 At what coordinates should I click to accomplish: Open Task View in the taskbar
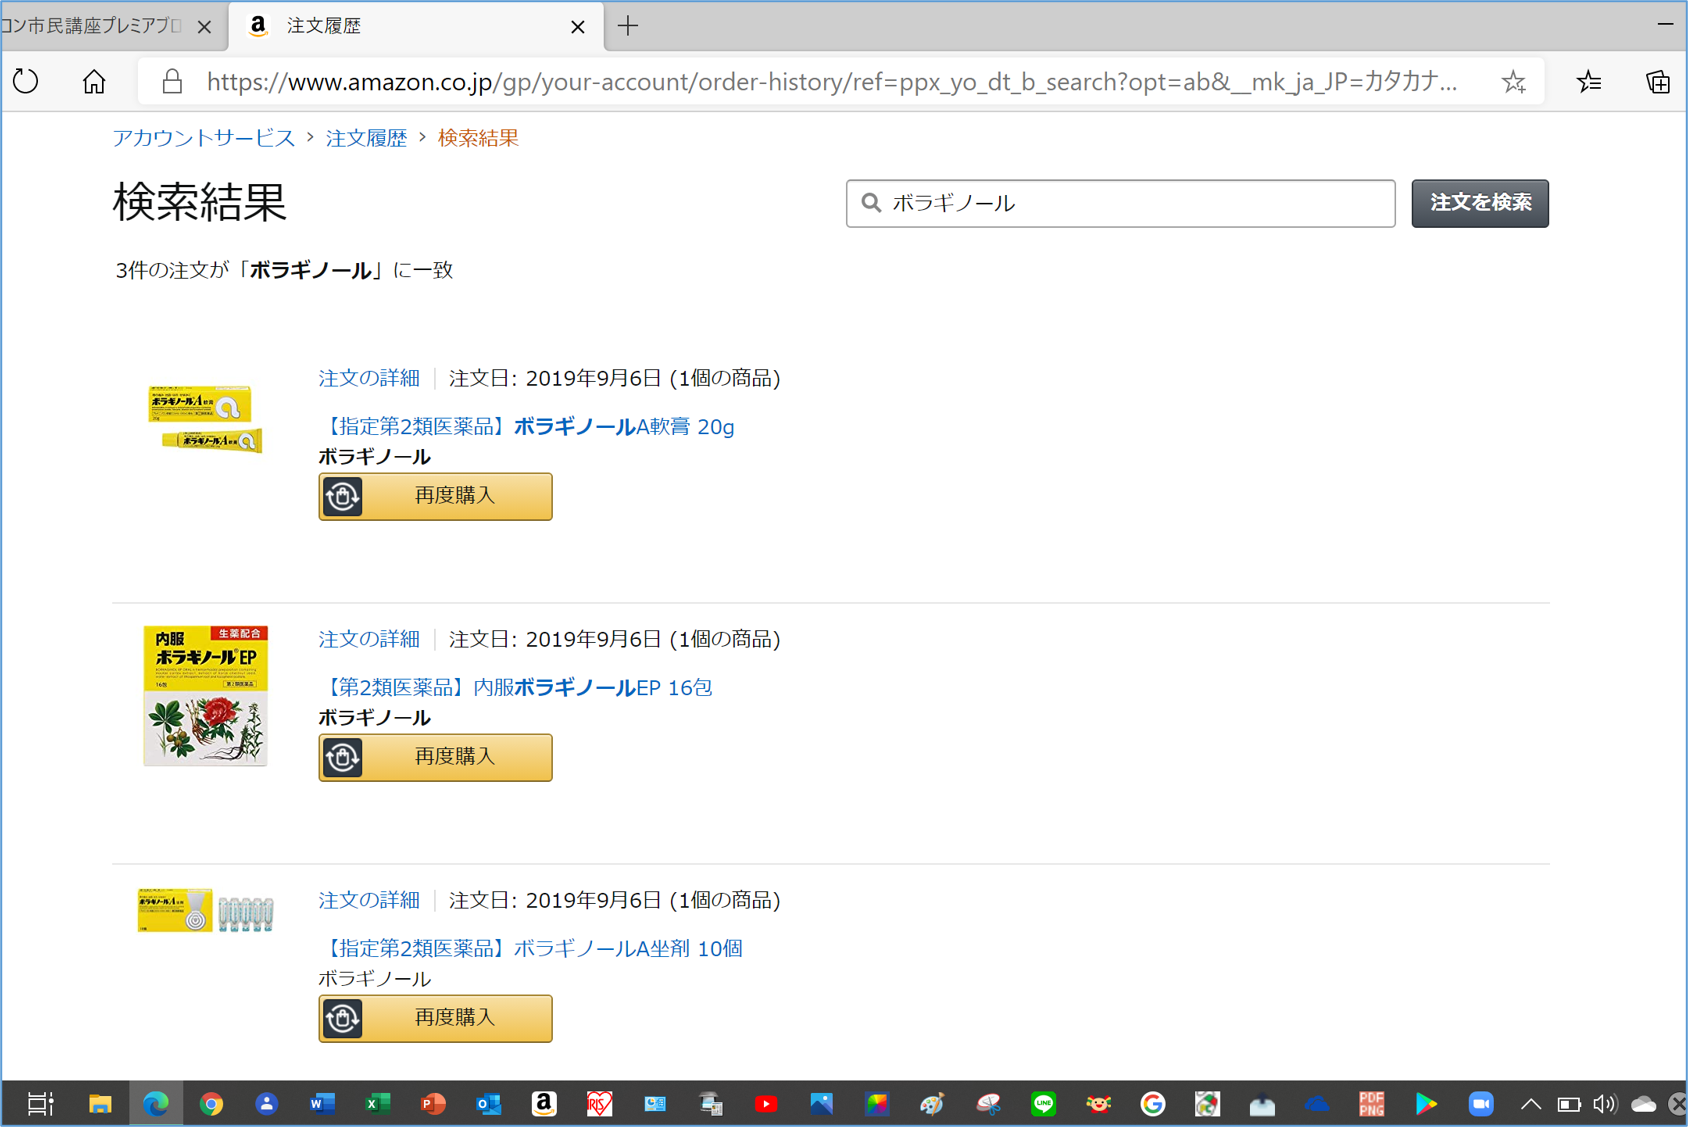(x=41, y=1104)
